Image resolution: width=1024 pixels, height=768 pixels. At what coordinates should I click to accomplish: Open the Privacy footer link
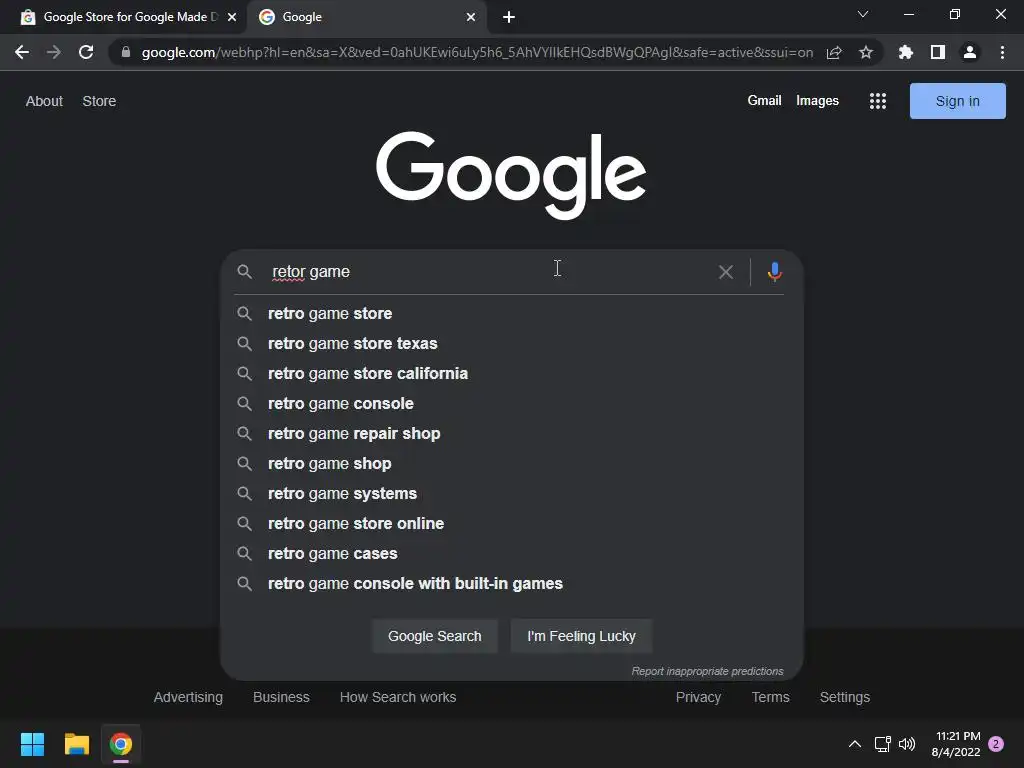[698, 697]
